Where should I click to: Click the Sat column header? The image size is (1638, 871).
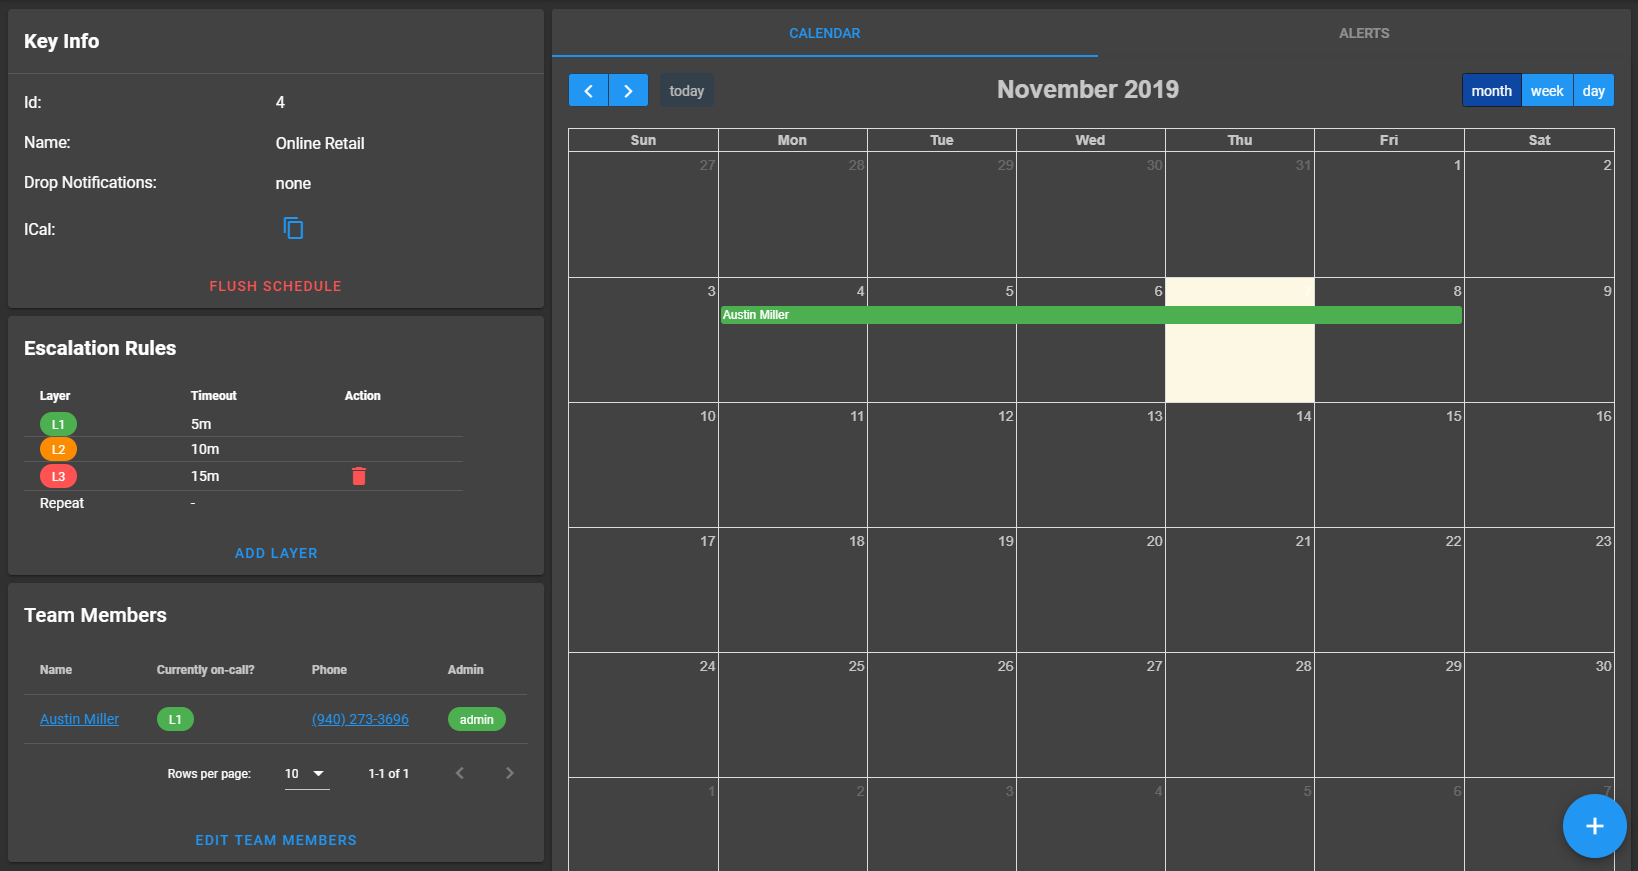1539,140
